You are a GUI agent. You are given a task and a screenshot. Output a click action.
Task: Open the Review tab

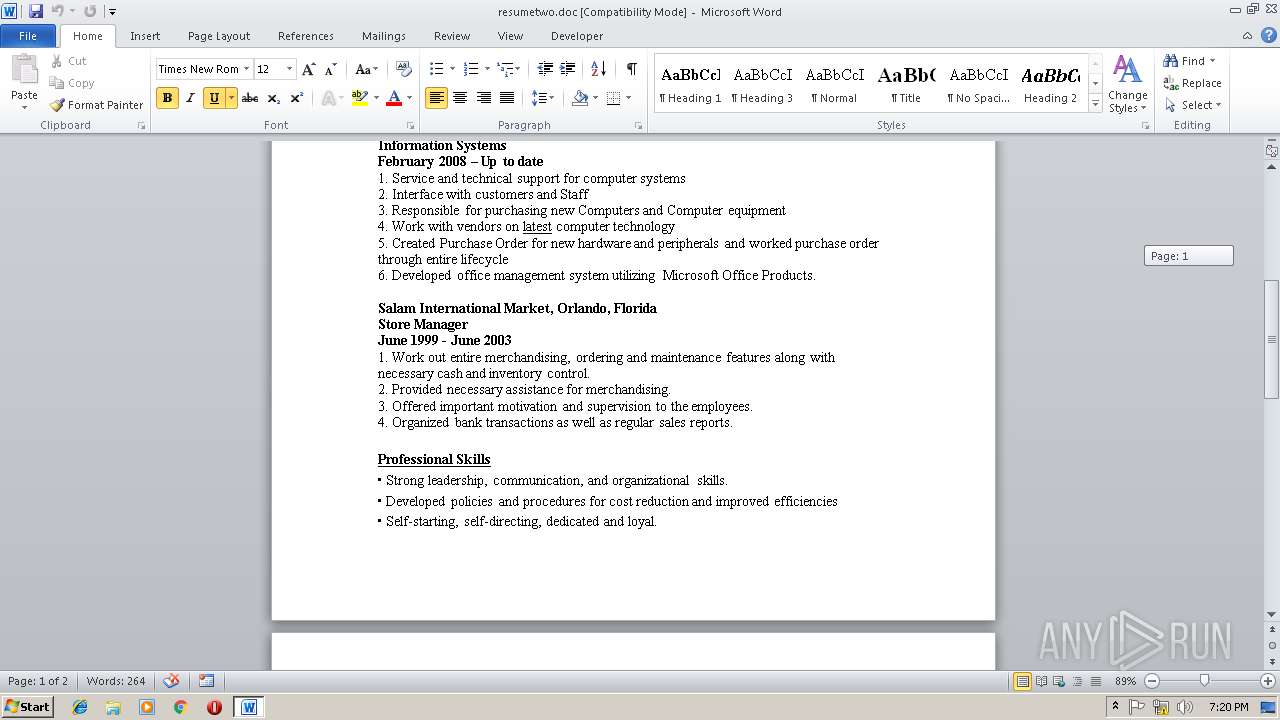tap(452, 36)
